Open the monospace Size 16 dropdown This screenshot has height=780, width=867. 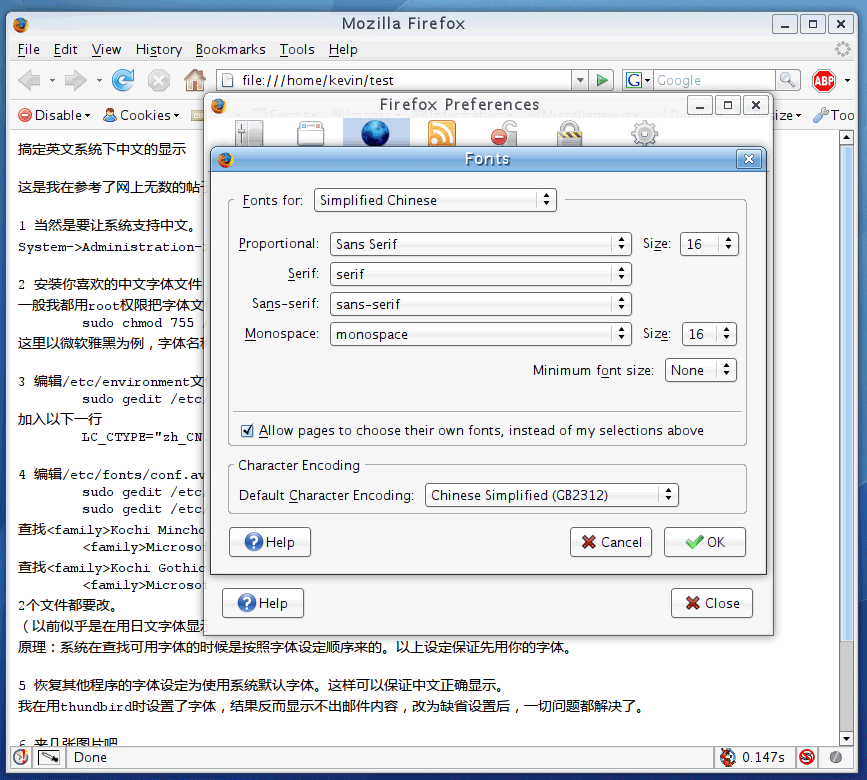coord(709,334)
